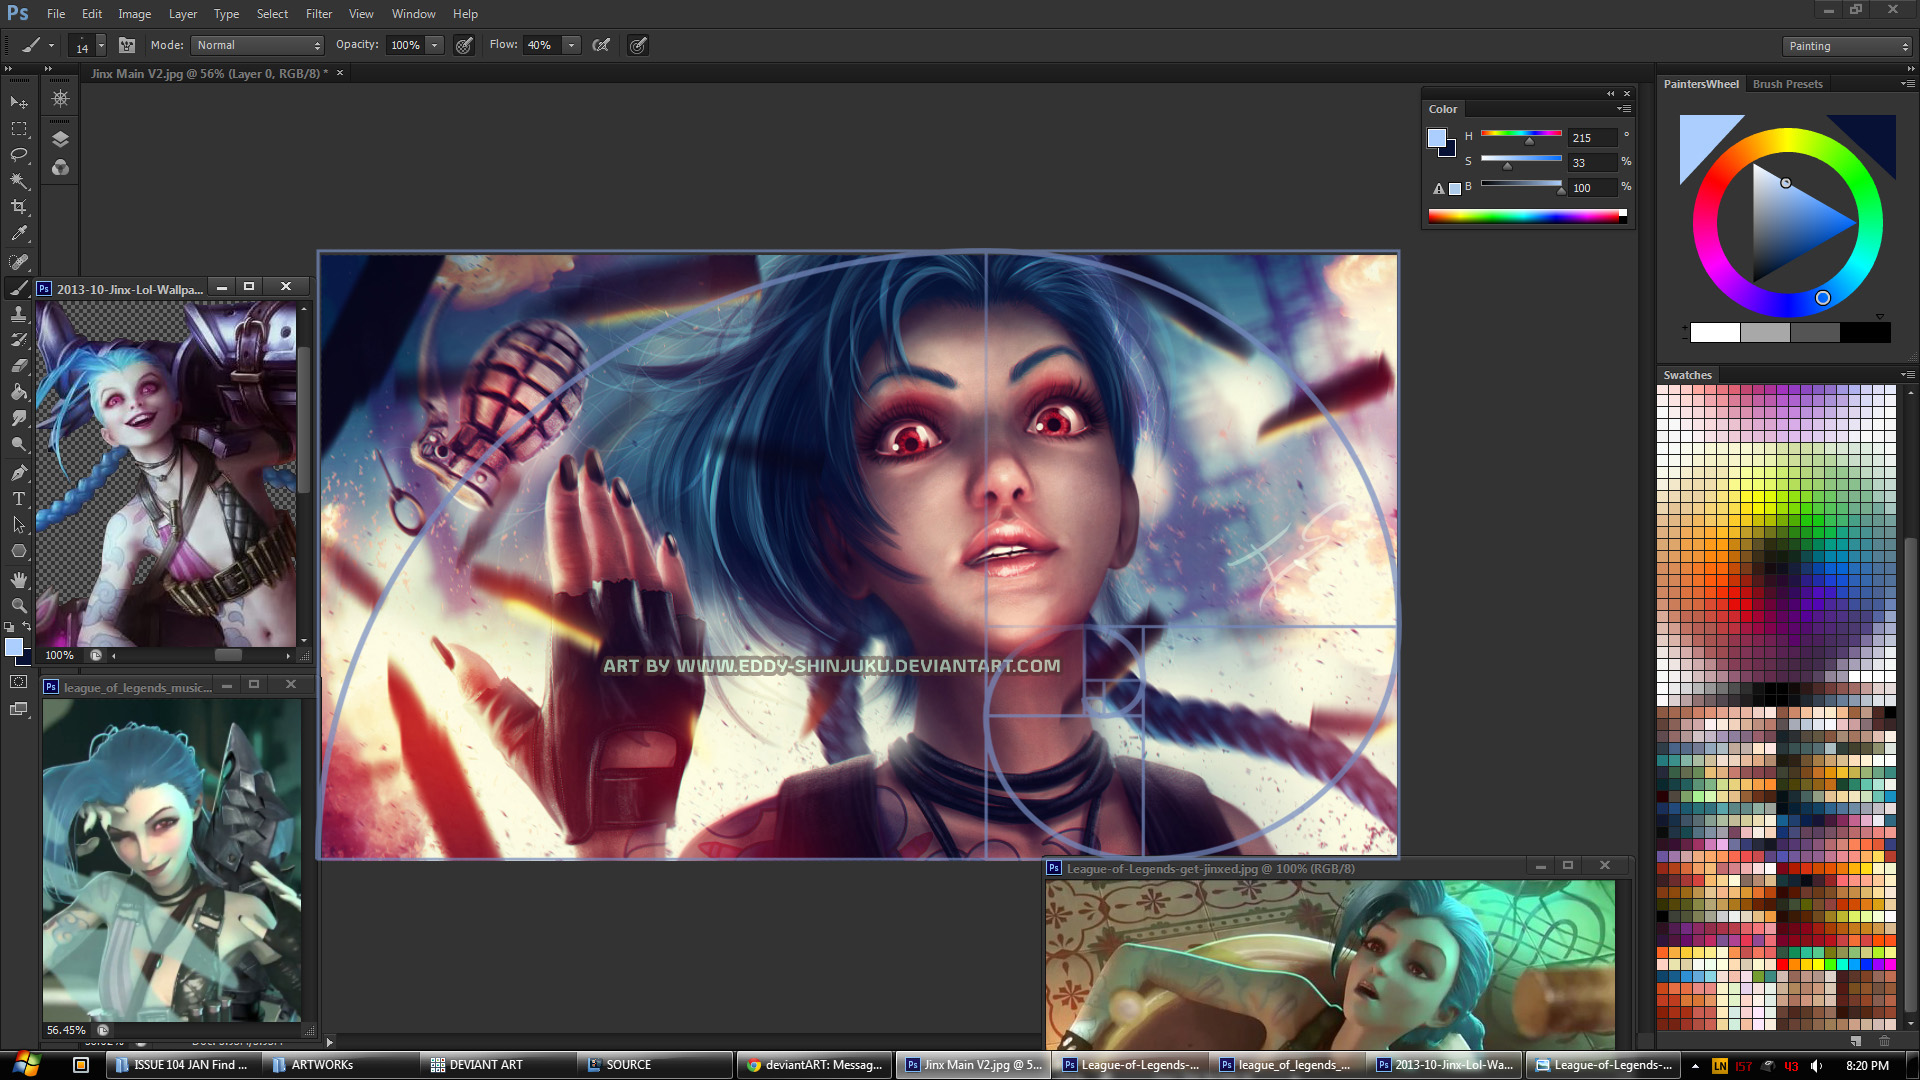Select the Healing Brush tool

click(18, 260)
